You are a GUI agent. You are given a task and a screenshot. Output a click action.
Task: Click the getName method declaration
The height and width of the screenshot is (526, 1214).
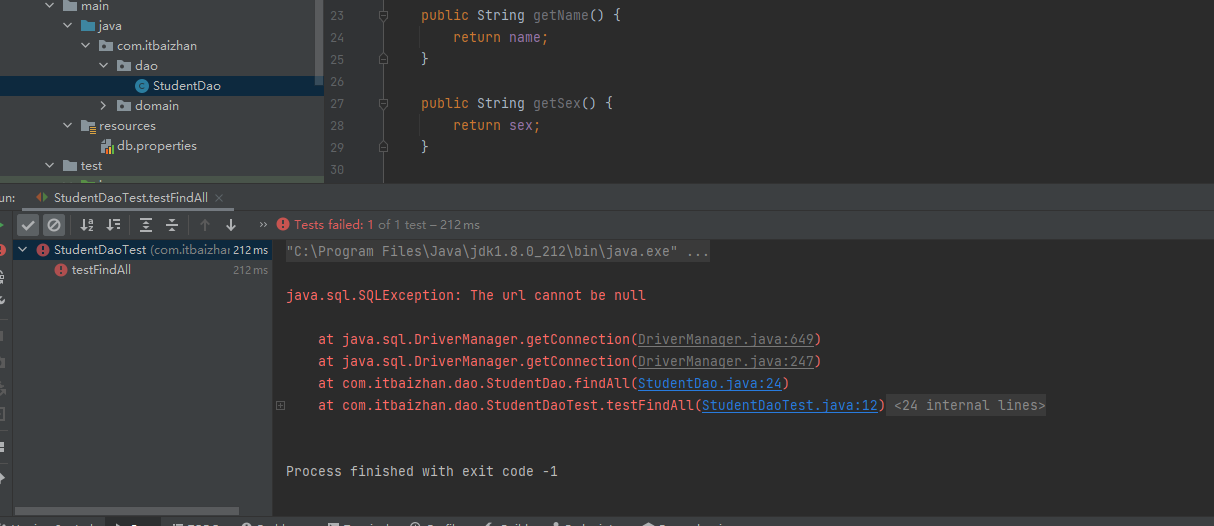(x=521, y=16)
